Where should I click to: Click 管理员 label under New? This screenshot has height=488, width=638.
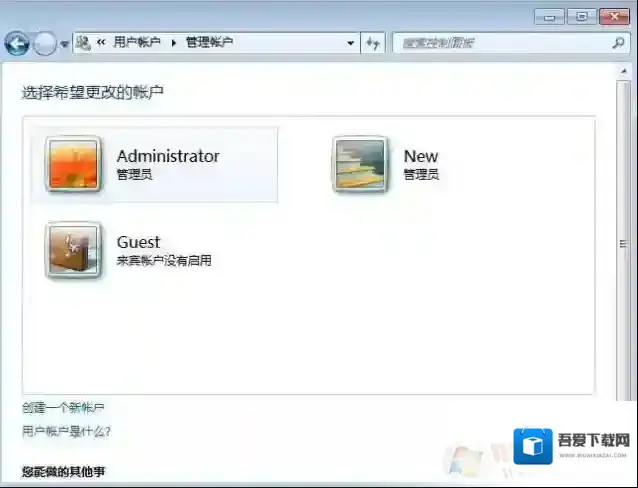point(421,175)
